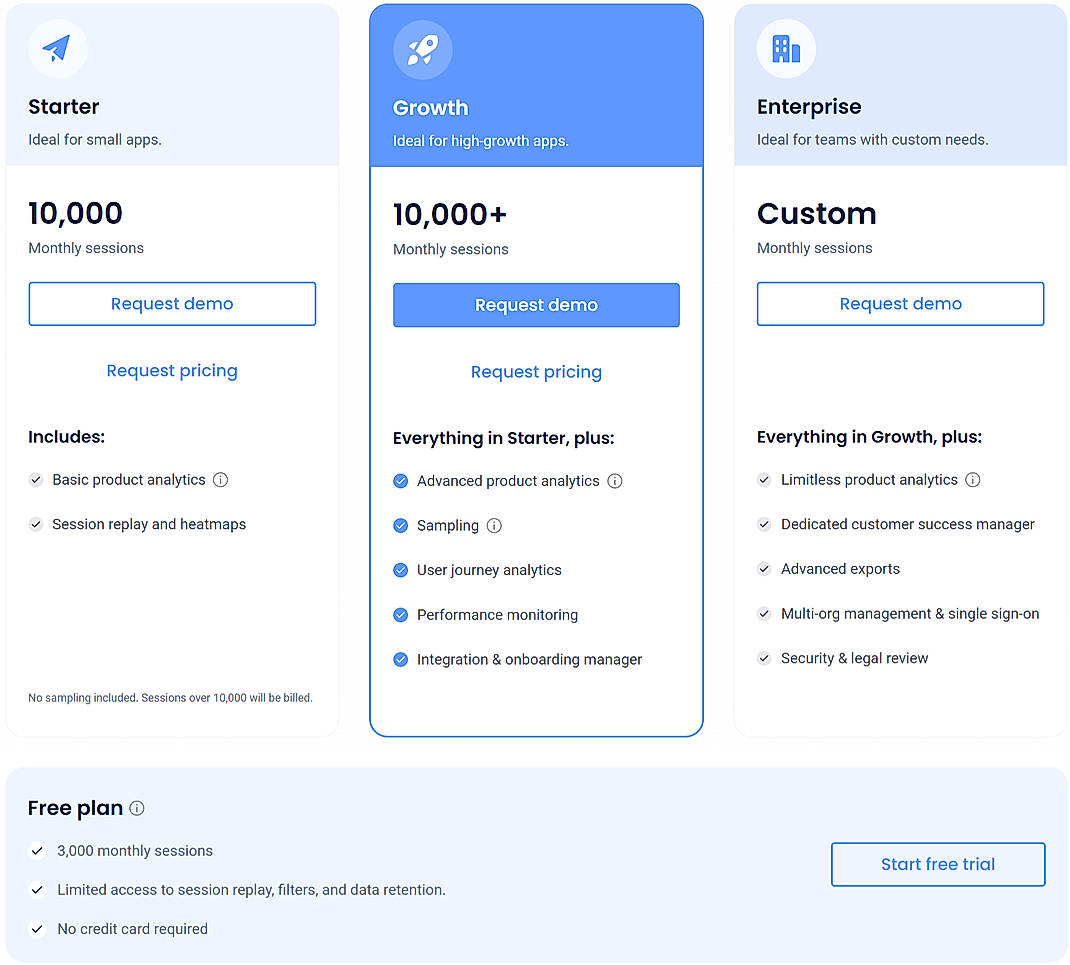Click the checkmark beside Session replay and heatmaps
The image size is (1070, 965).
pyautogui.click(x=35, y=524)
